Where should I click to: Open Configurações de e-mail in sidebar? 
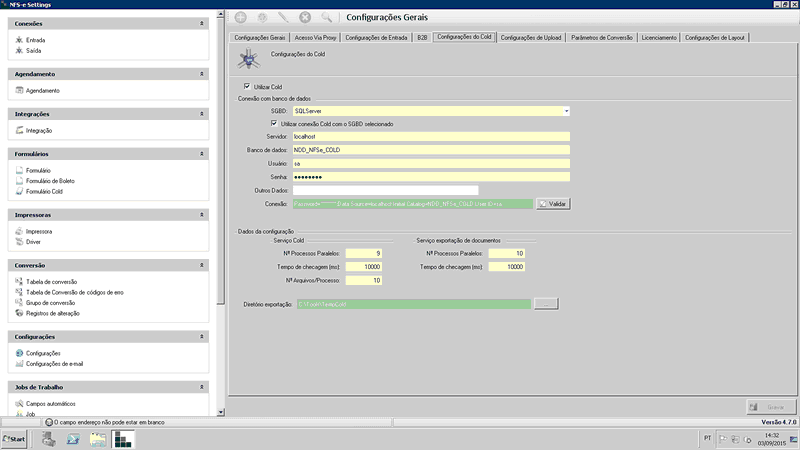54,363
